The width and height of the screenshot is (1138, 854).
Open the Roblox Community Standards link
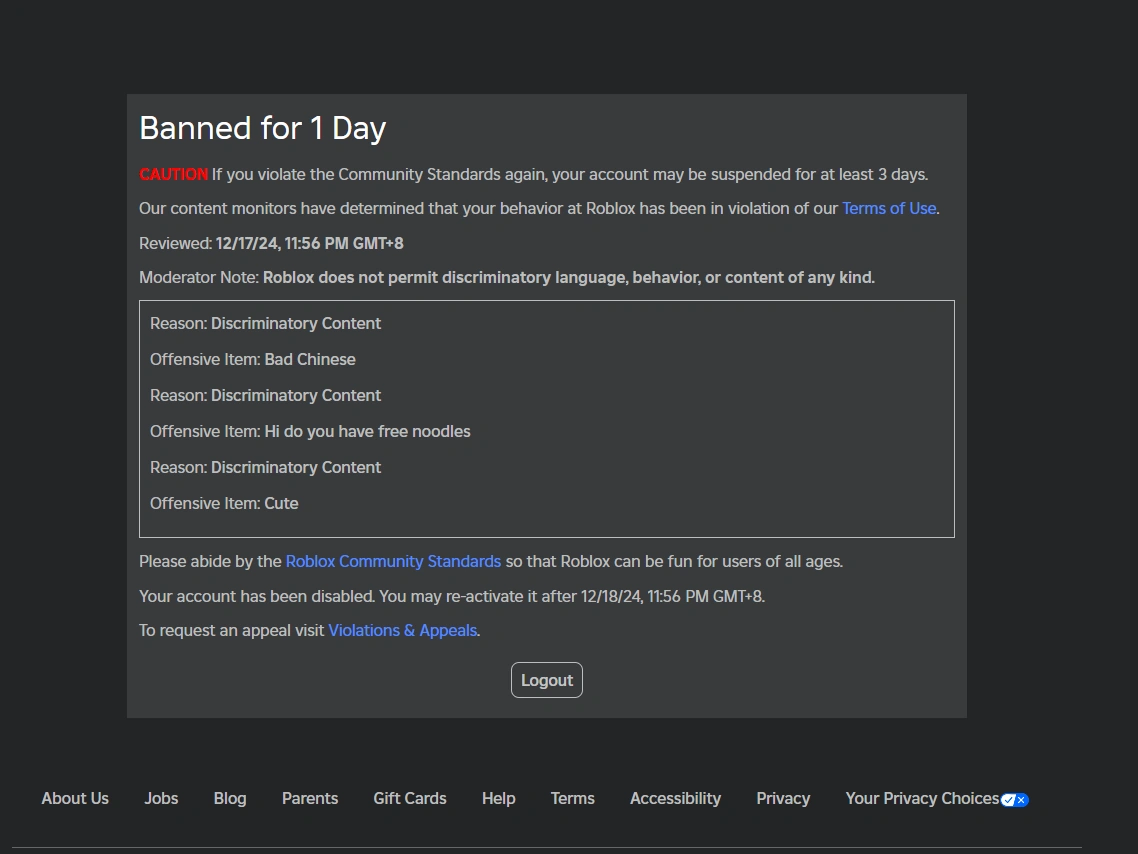tap(393, 561)
